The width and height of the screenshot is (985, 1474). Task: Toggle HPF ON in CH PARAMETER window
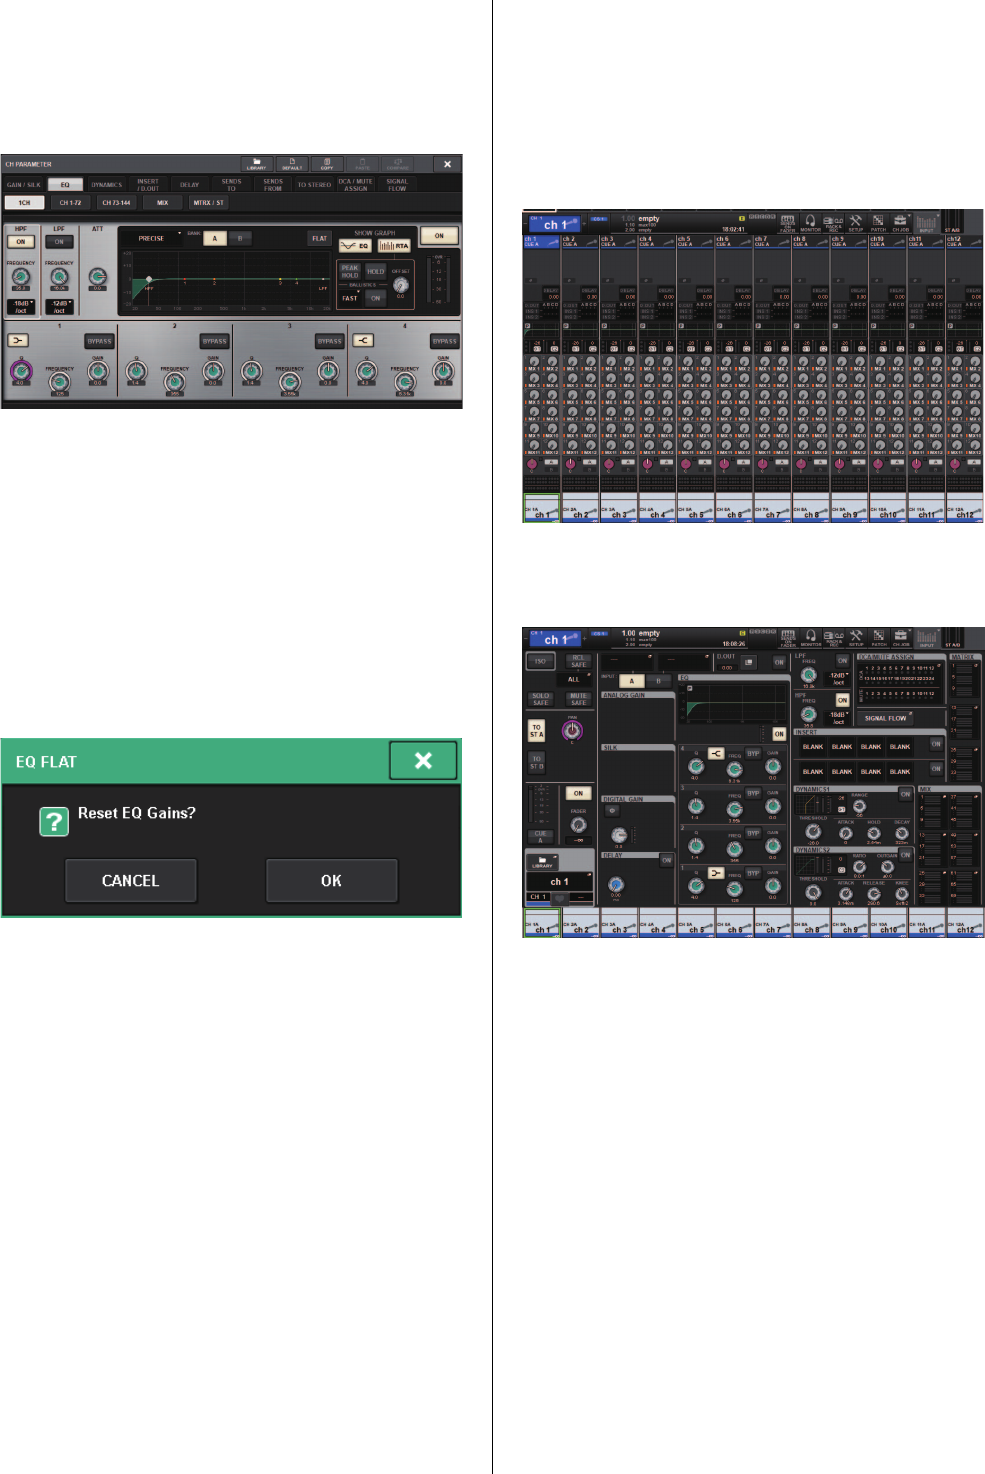(x=20, y=242)
